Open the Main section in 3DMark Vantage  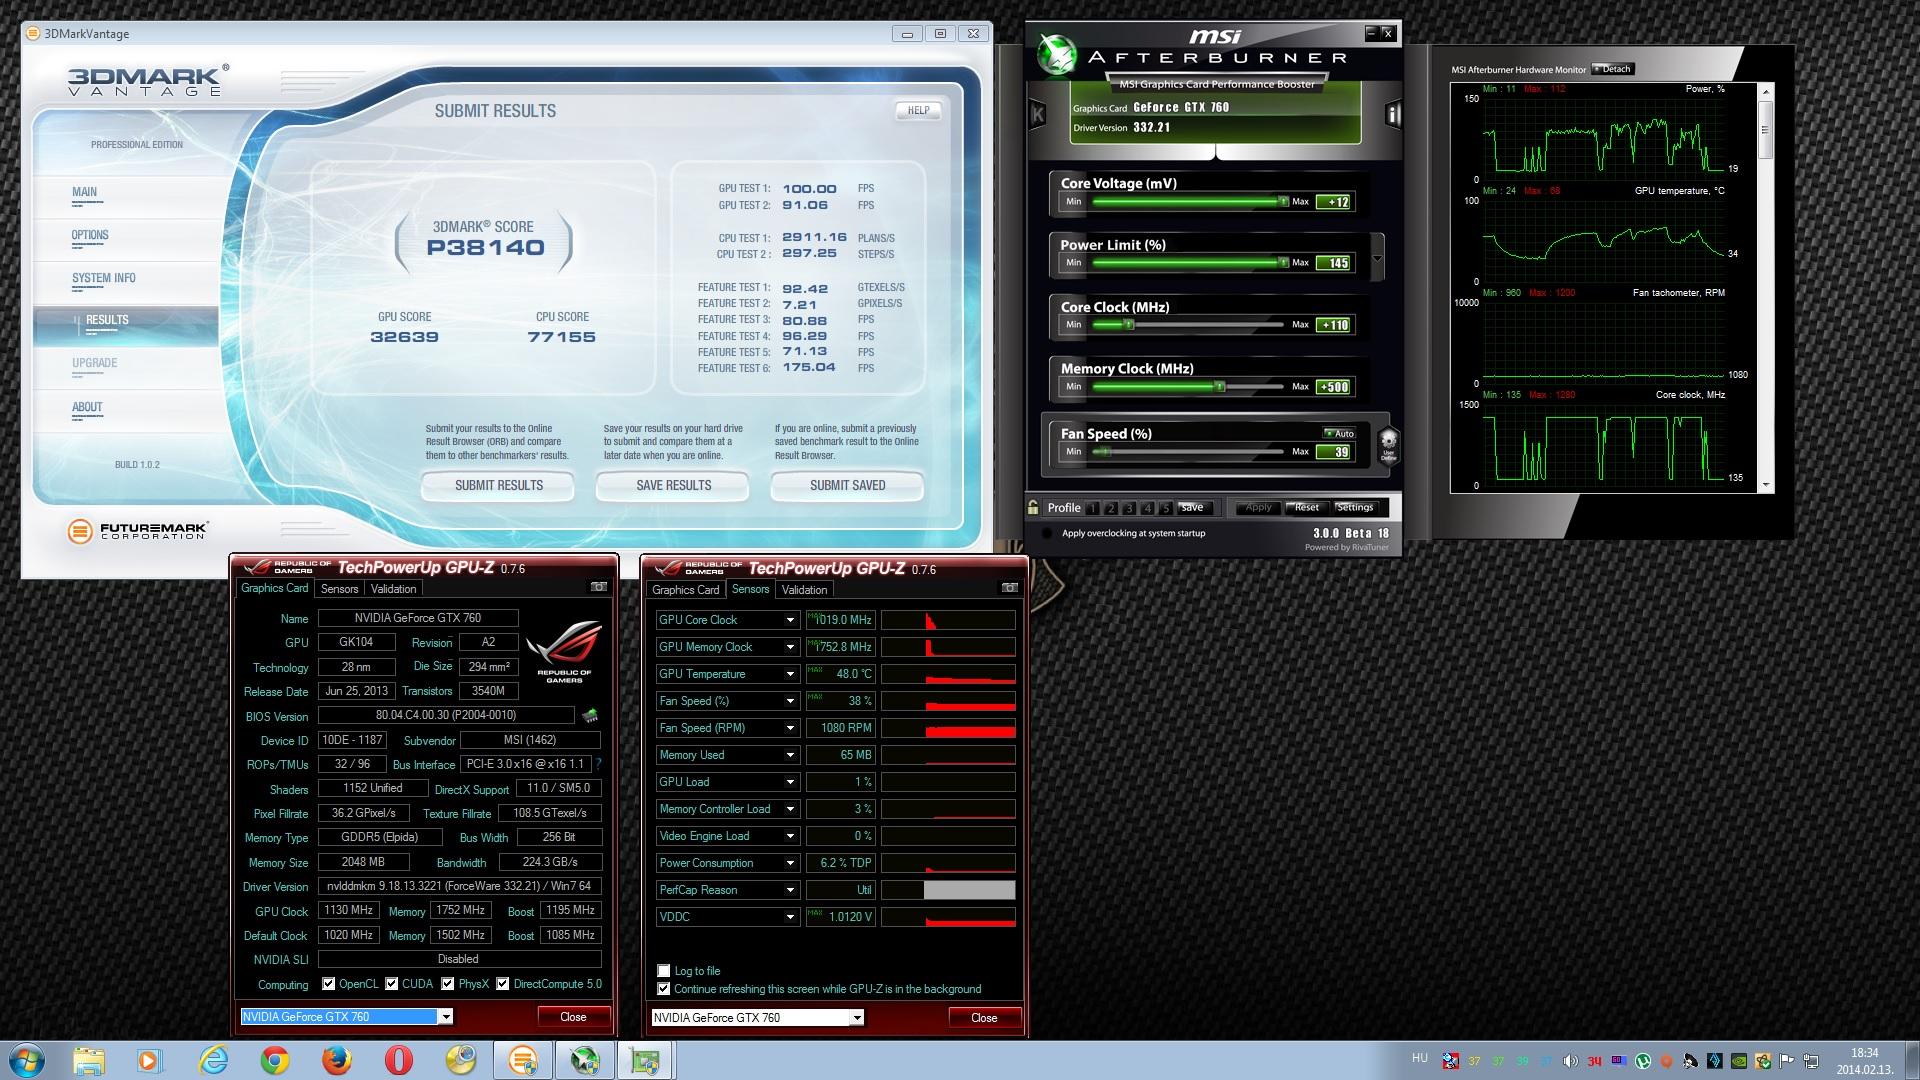click(85, 192)
